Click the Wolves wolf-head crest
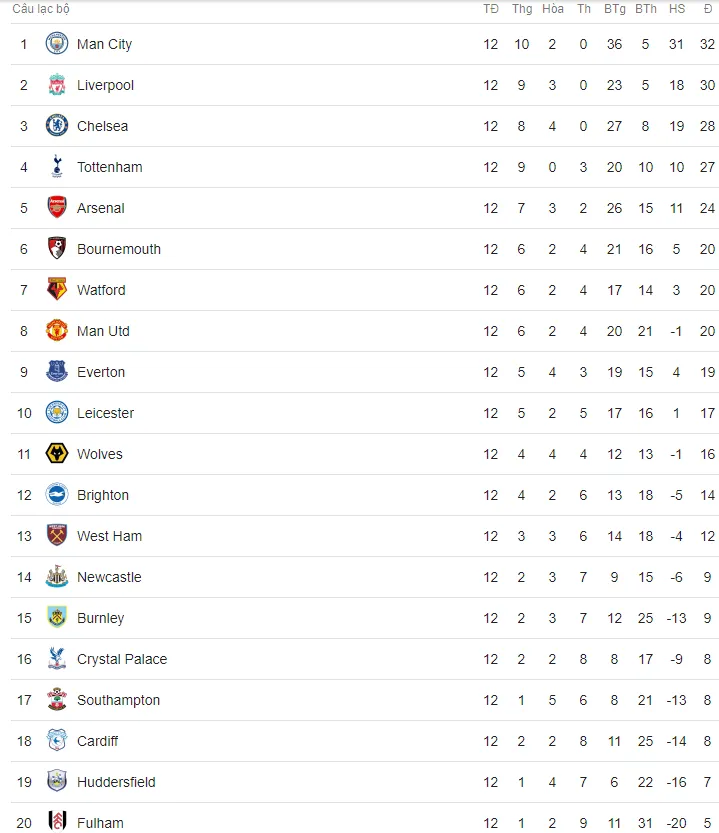719x833 pixels. pos(57,454)
